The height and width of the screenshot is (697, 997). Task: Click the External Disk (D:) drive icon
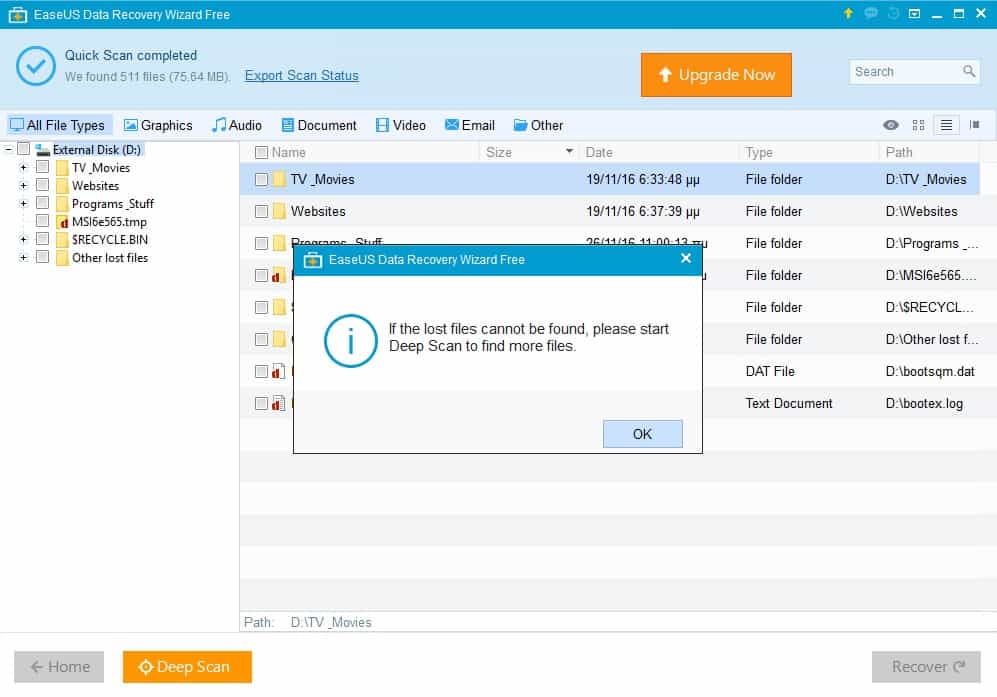click(x=43, y=149)
